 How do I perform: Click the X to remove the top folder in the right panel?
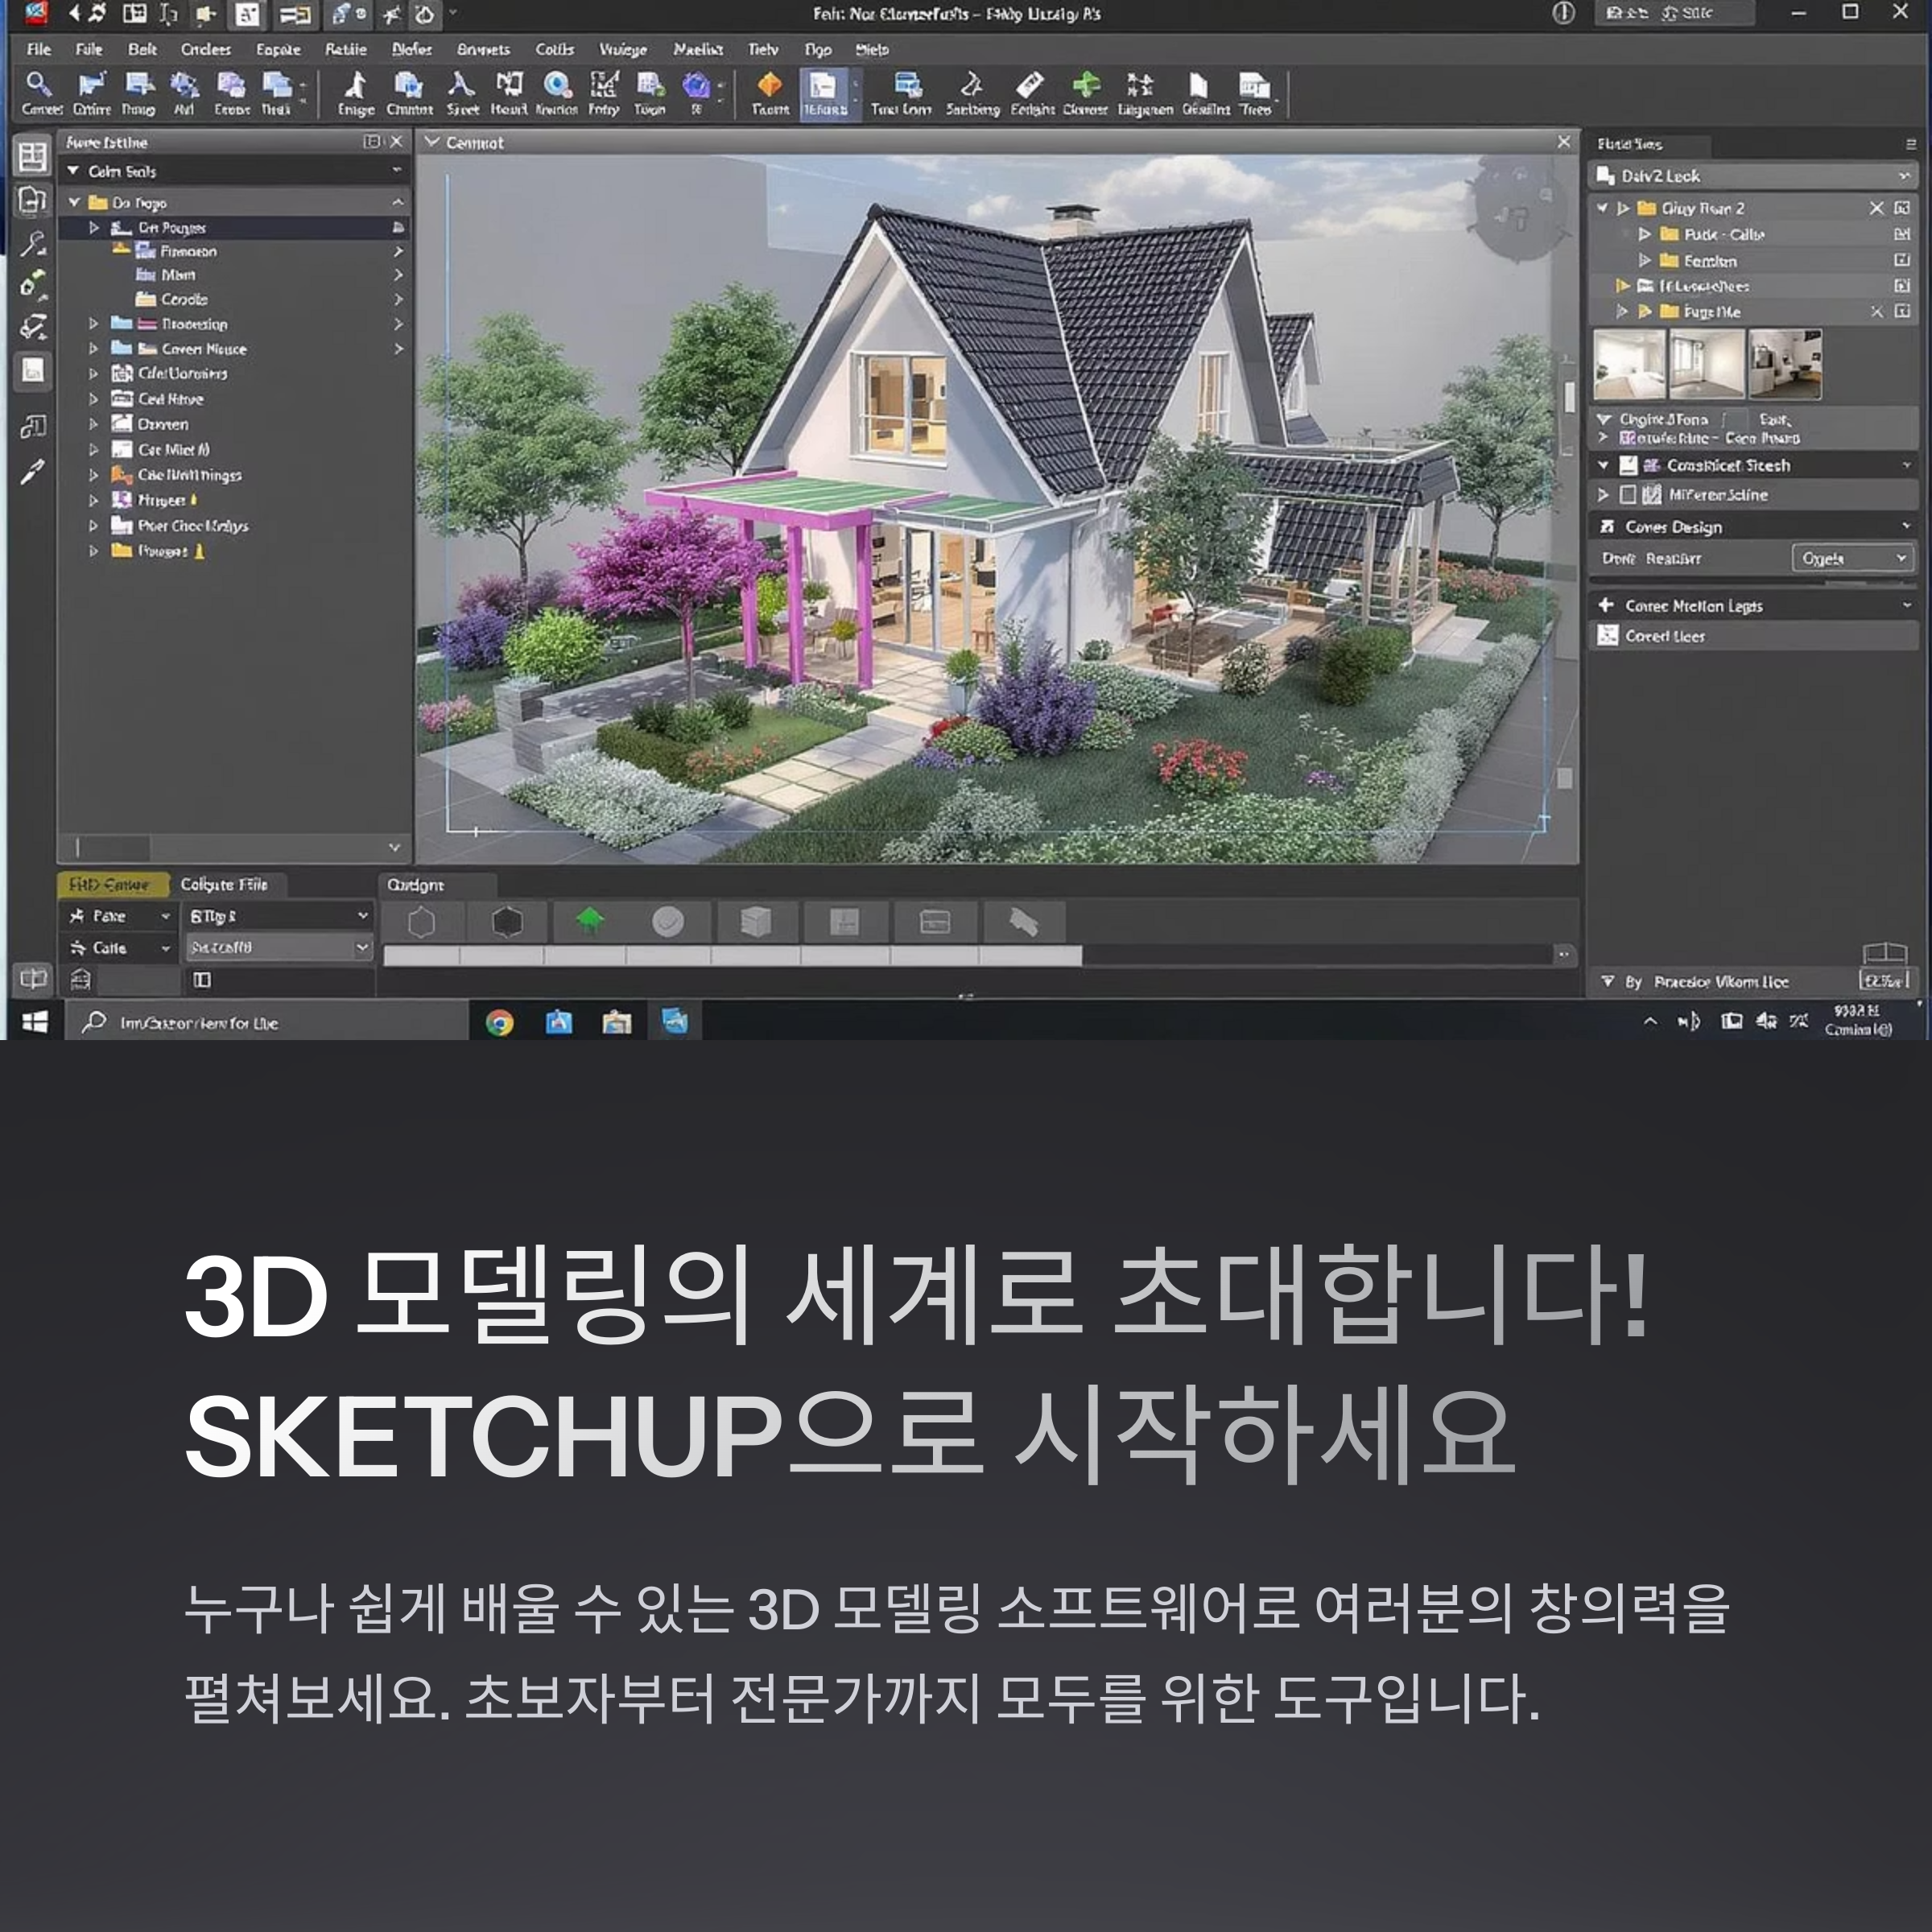1876,209
